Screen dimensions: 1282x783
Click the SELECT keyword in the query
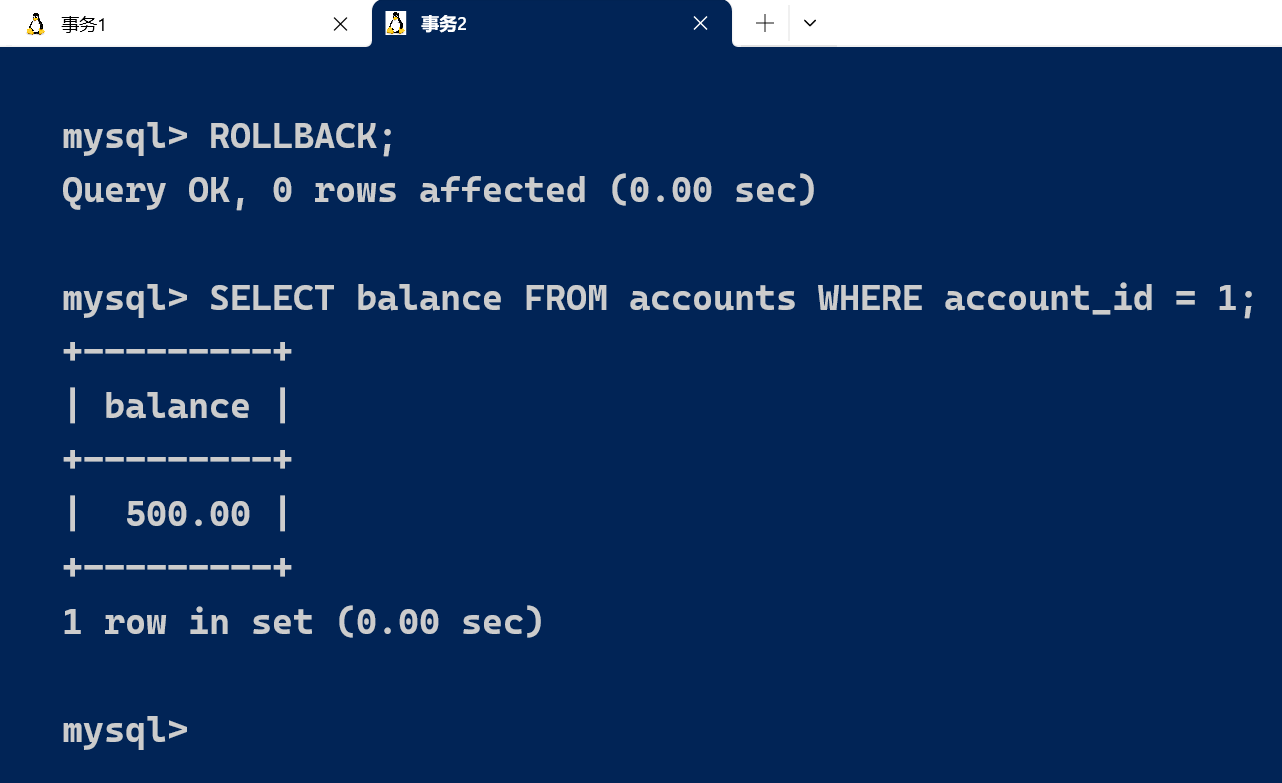[x=271, y=298]
